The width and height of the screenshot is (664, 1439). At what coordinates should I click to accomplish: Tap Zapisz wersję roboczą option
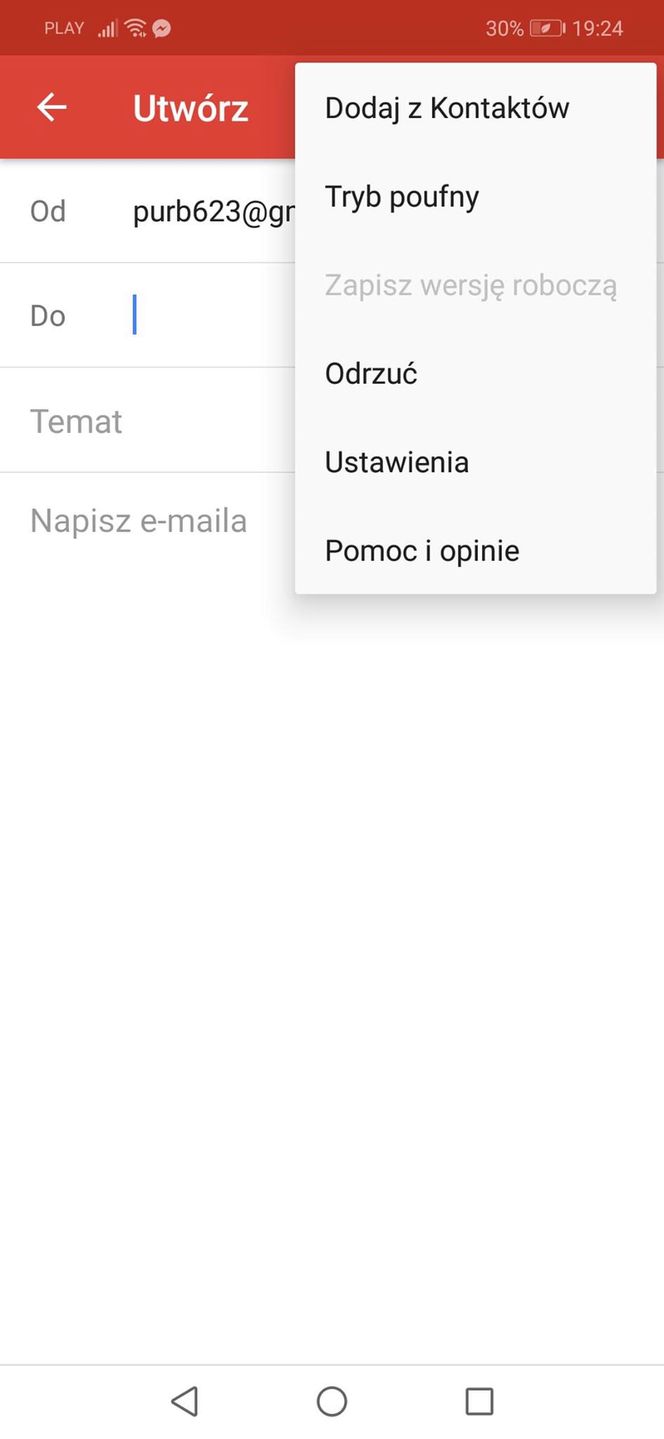click(470, 285)
